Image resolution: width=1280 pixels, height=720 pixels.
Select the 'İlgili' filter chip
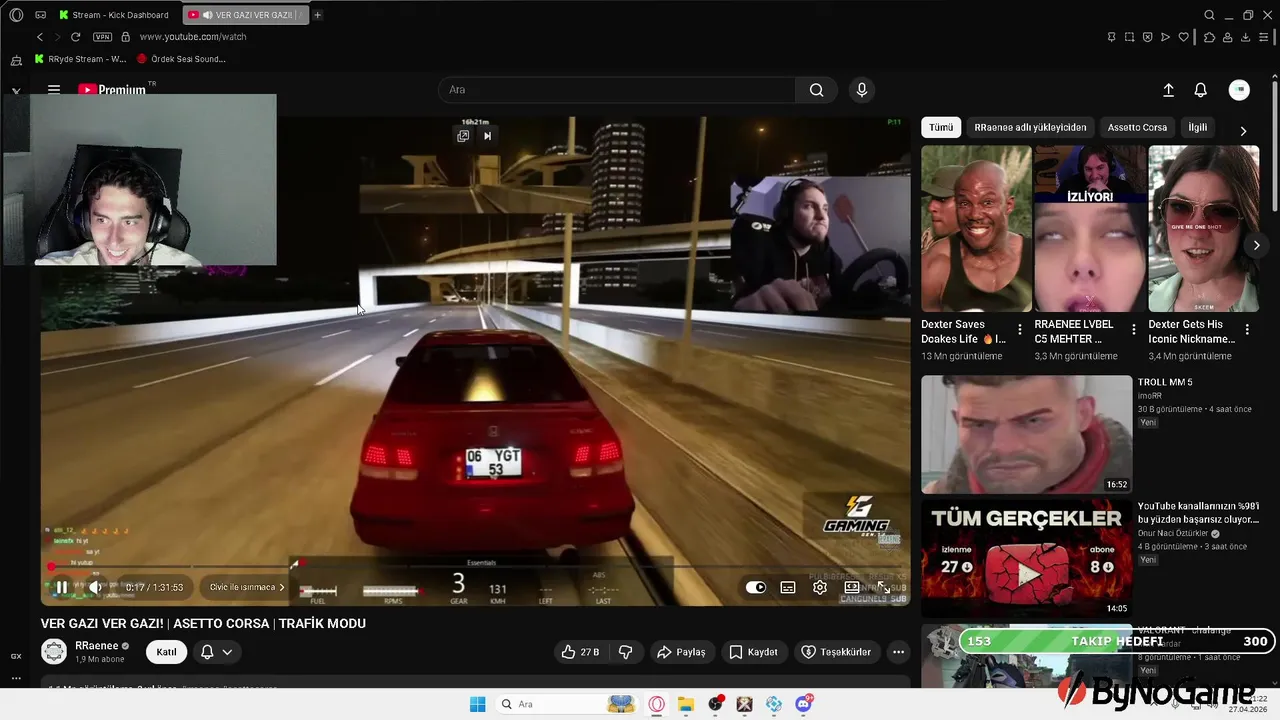tap(1197, 127)
